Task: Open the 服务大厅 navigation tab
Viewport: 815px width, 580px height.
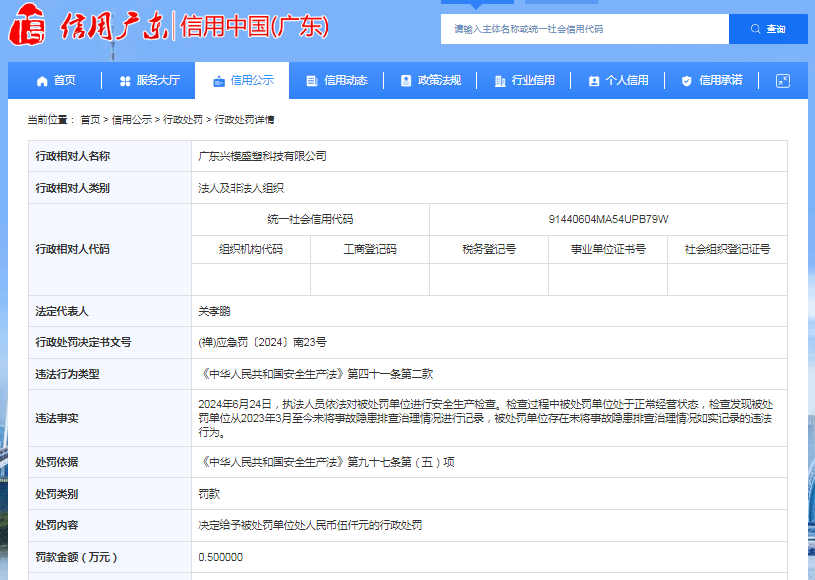Action: pyautogui.click(x=158, y=81)
